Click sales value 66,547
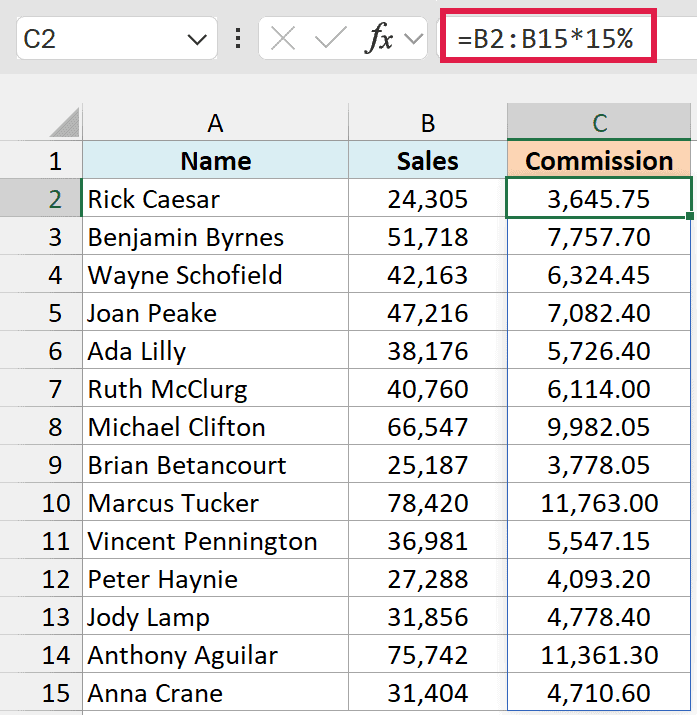The height and width of the screenshot is (715, 697). coord(428,426)
